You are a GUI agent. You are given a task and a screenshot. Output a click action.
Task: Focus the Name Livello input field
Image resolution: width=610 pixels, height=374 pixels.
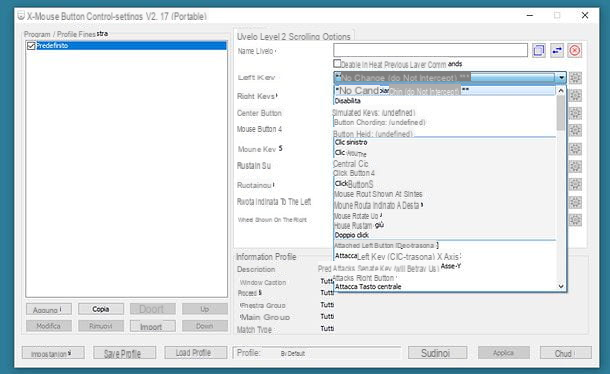[x=430, y=50]
